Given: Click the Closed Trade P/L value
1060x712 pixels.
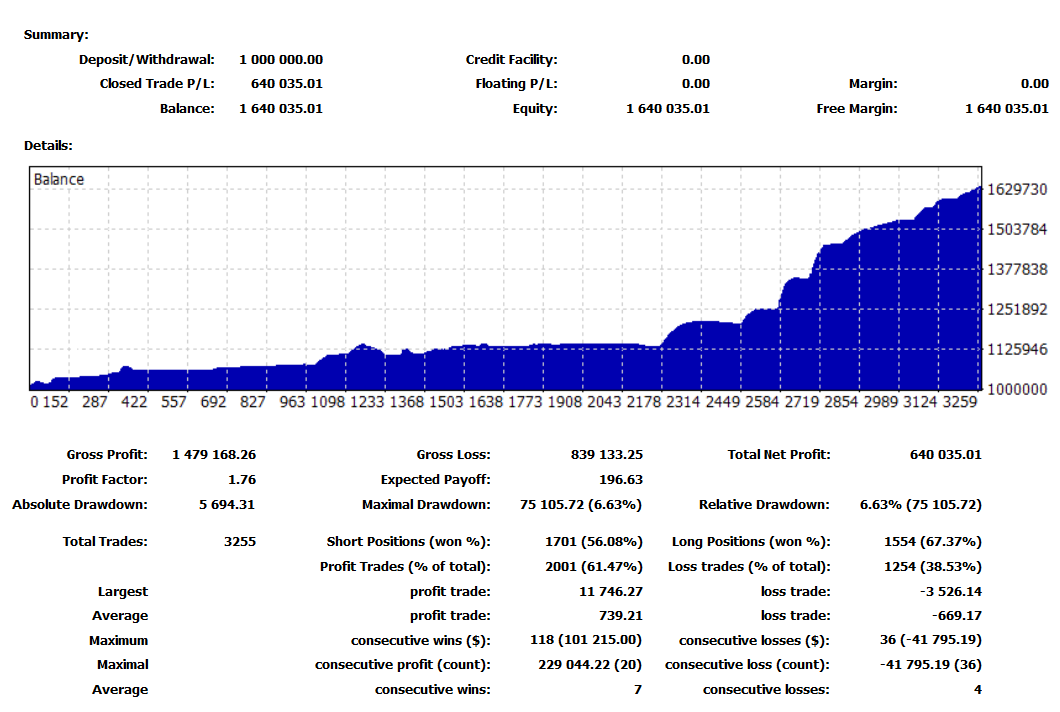Looking at the screenshot, I should click(280, 84).
